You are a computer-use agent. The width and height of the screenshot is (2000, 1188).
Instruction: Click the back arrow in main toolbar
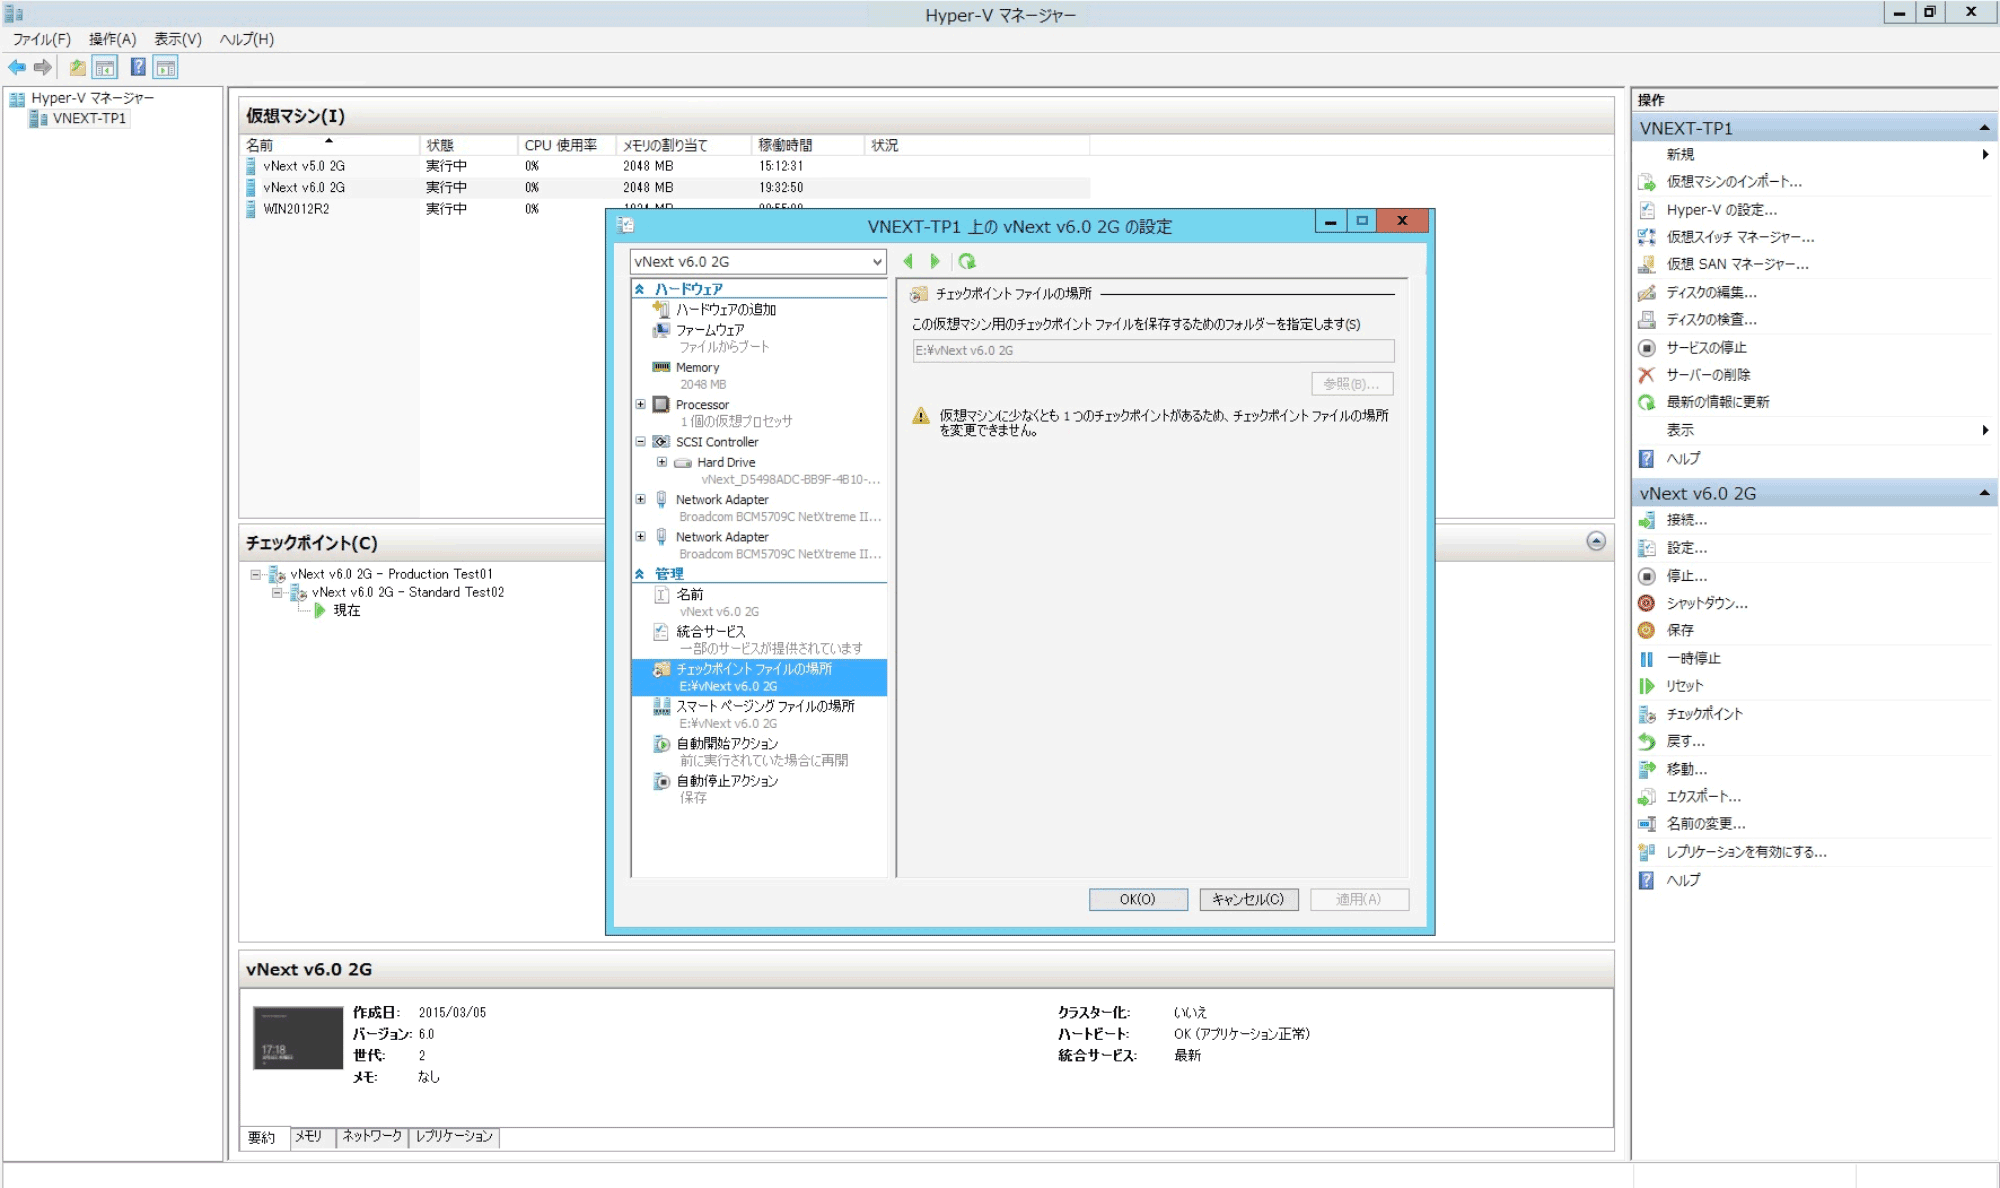pyautogui.click(x=17, y=67)
